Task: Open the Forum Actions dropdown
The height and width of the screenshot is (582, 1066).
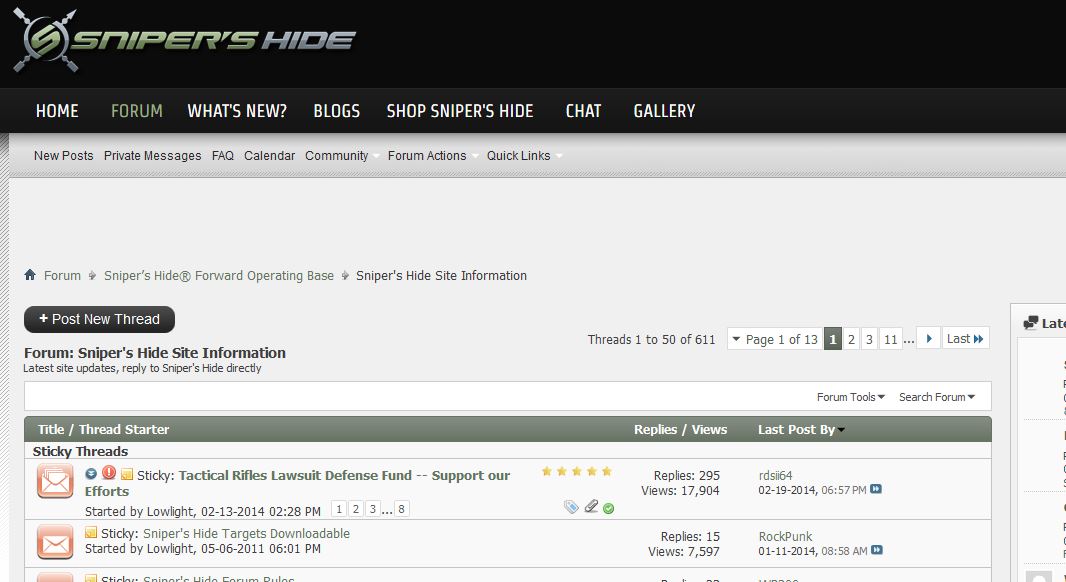Action: (x=433, y=156)
